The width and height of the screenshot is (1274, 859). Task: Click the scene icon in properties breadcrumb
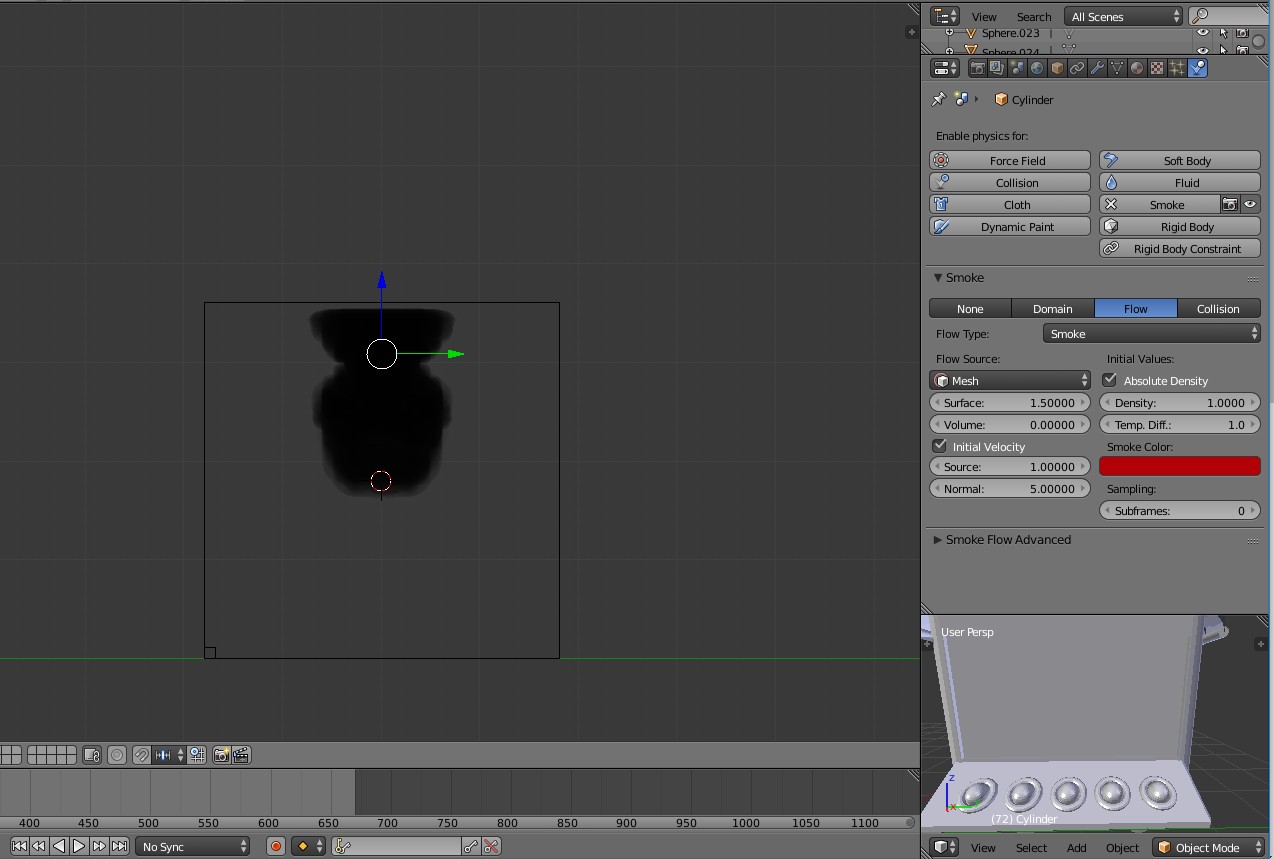(x=961, y=99)
